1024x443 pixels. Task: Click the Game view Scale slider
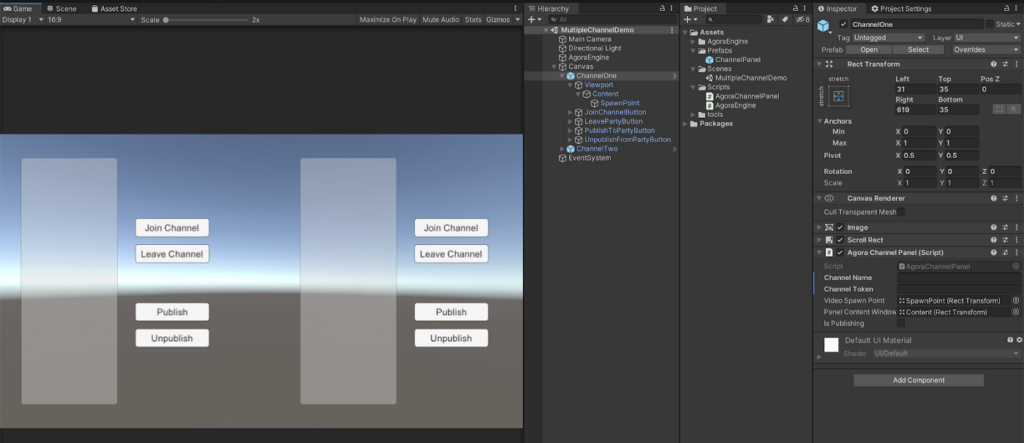click(x=206, y=20)
